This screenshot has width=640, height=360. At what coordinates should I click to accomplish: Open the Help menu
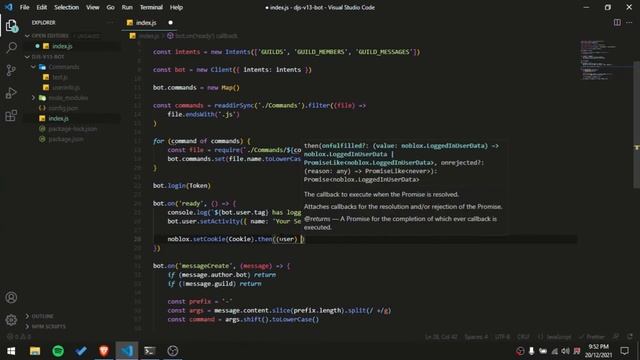click(176, 7)
